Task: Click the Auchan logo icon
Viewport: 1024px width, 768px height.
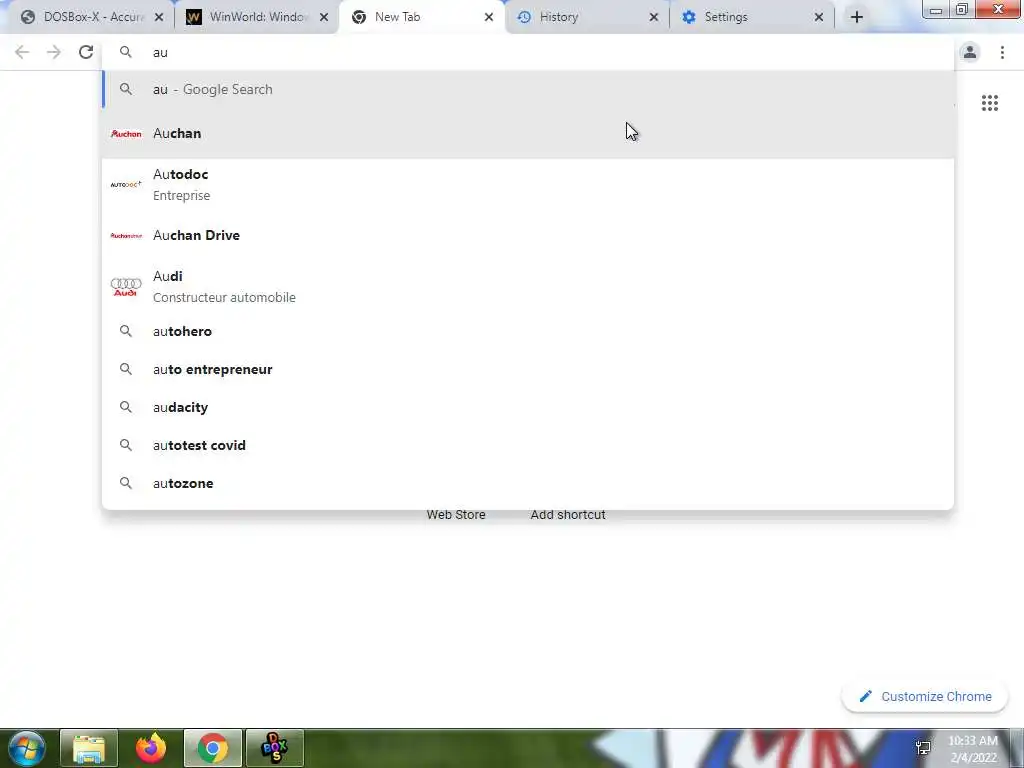Action: click(126, 133)
